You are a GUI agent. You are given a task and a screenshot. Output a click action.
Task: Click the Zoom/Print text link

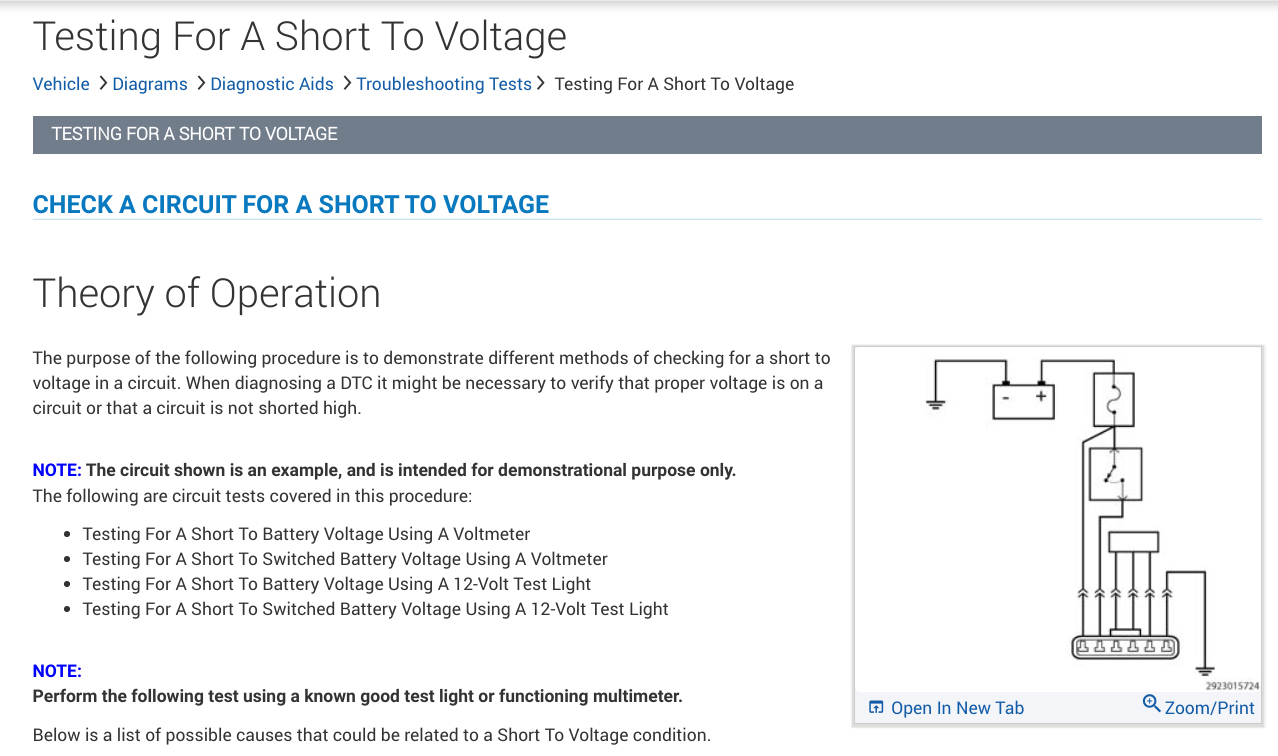[1209, 708]
